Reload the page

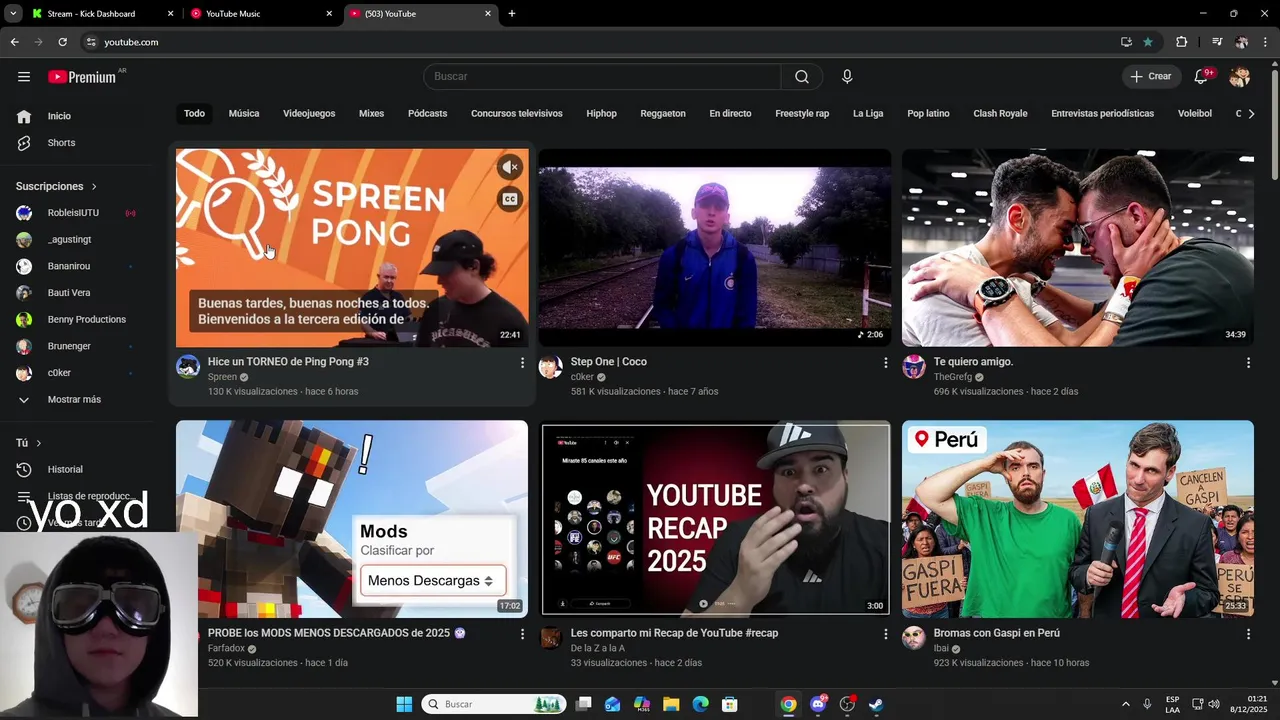click(62, 42)
